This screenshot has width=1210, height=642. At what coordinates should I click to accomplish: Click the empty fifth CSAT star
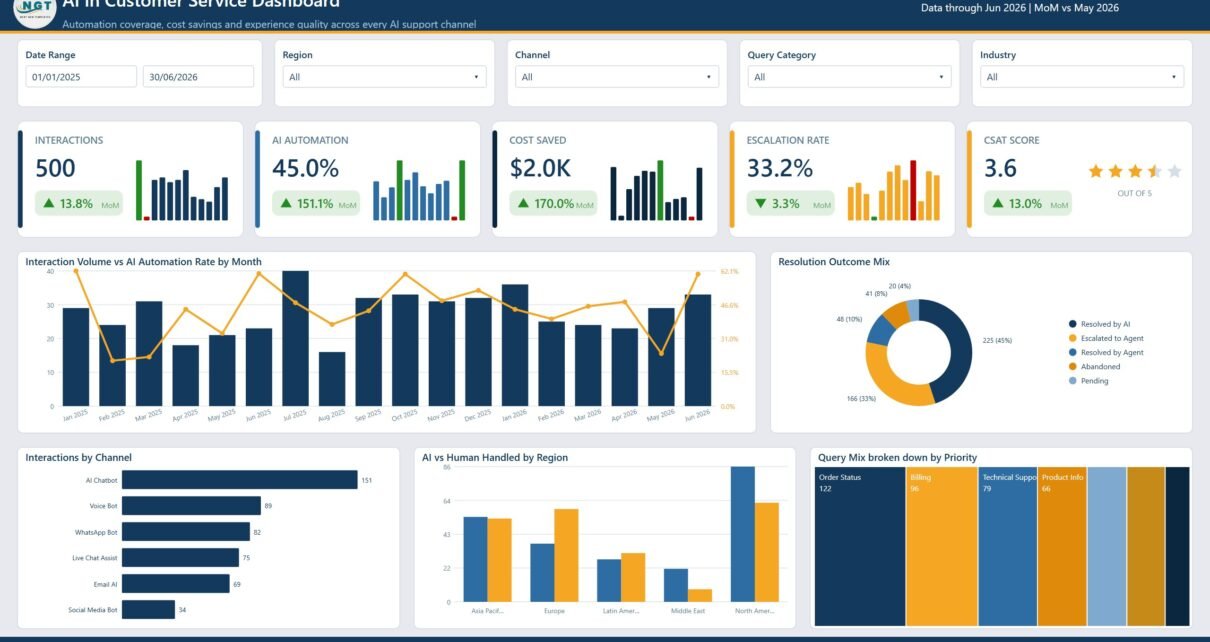click(1174, 171)
